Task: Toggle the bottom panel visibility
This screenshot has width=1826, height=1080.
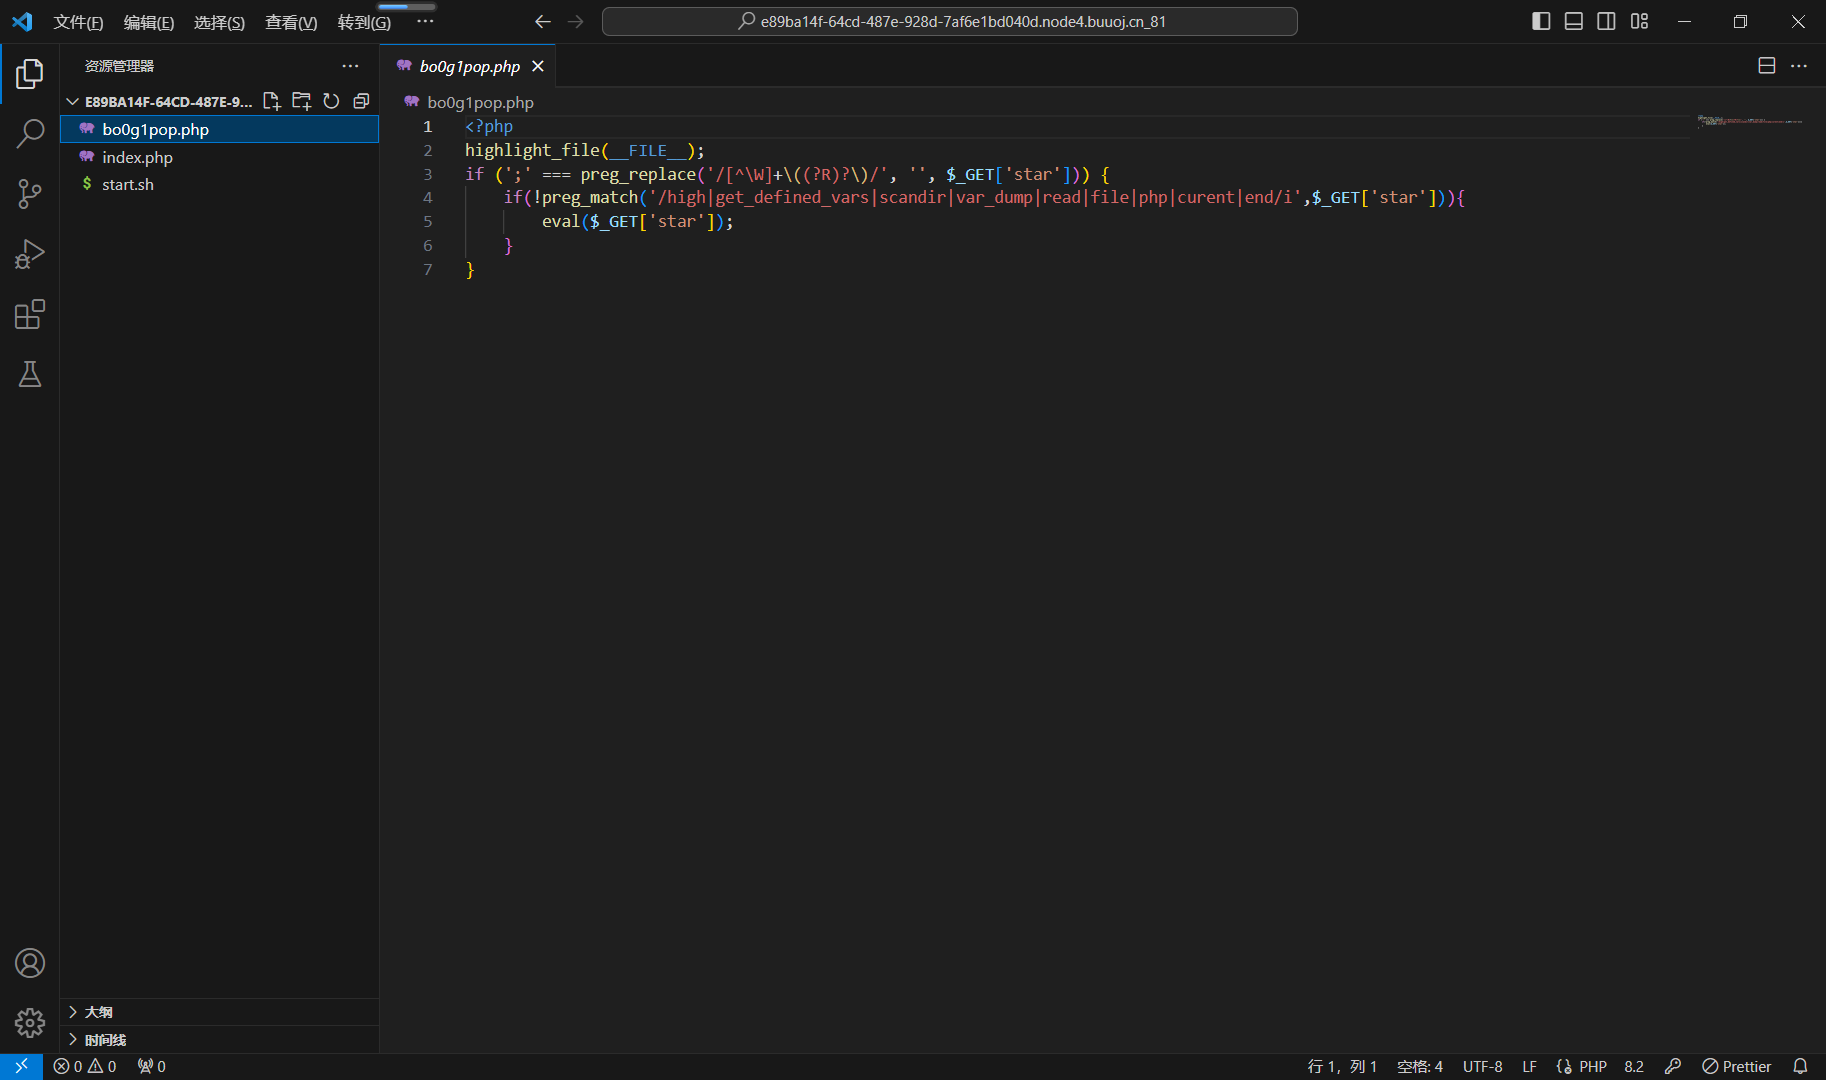Action: coord(1573,21)
